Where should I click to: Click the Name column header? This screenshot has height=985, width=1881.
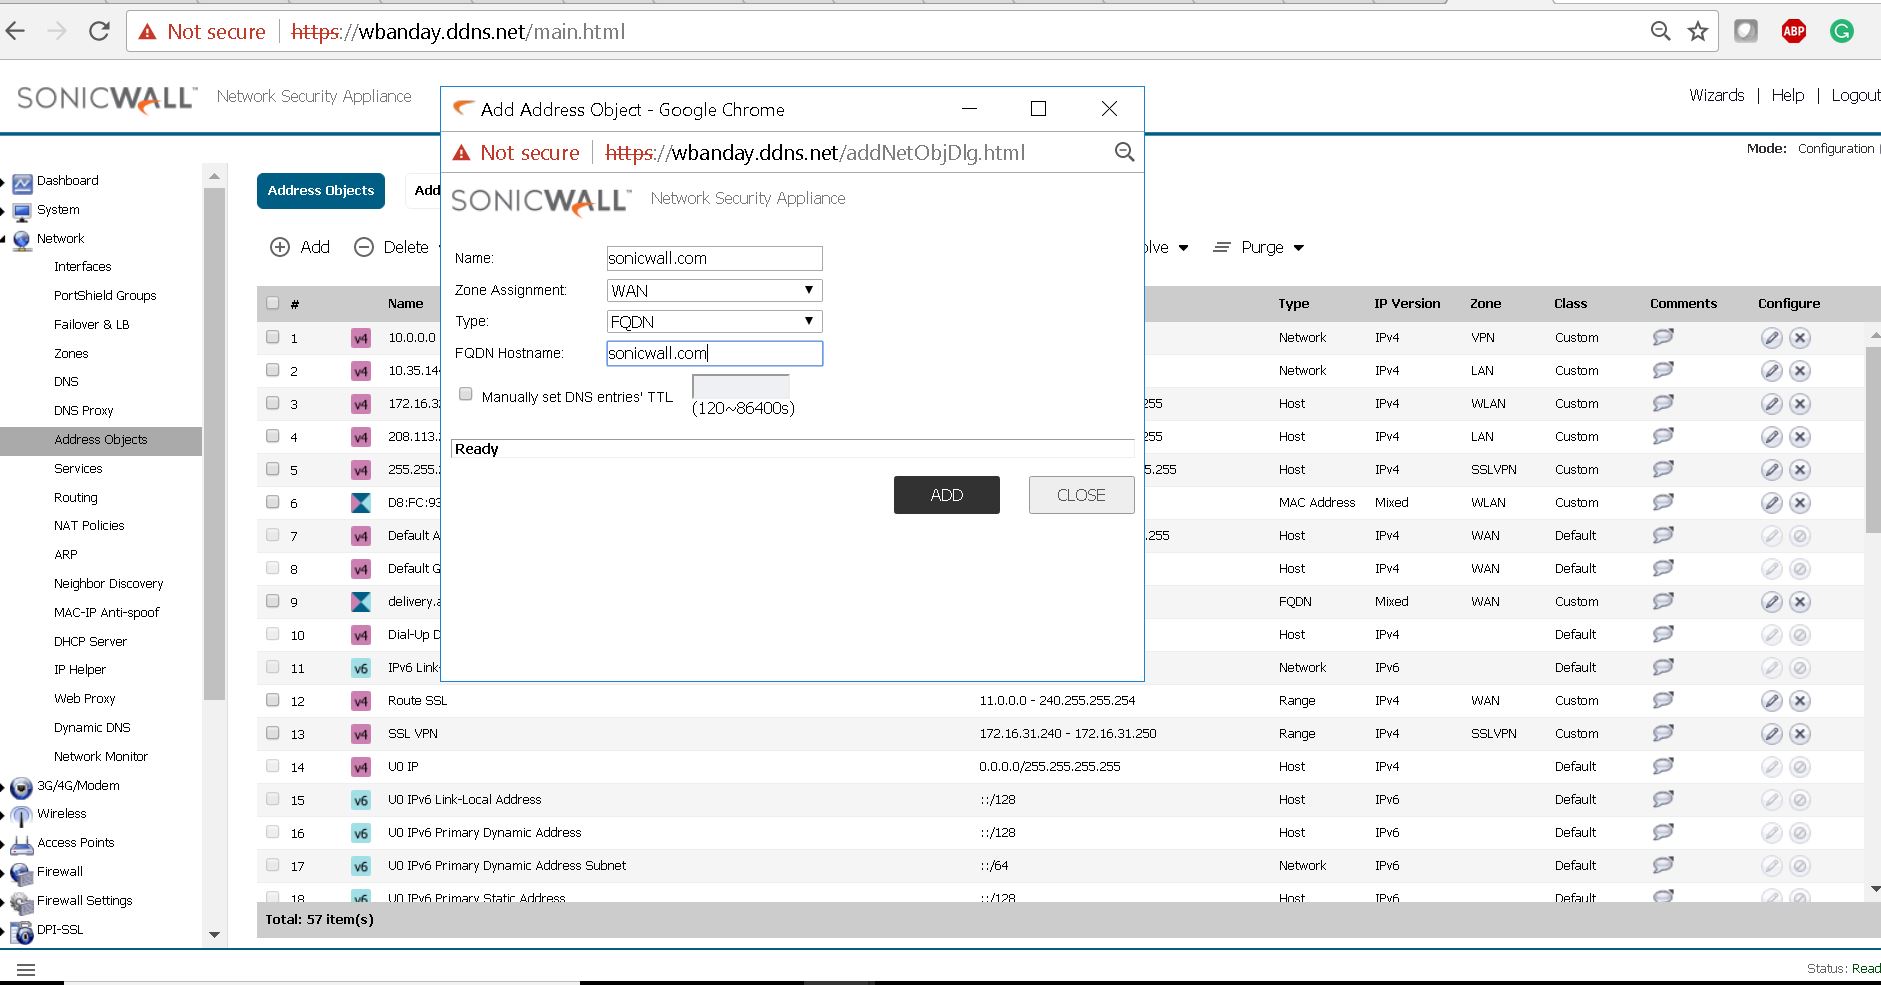tap(406, 304)
